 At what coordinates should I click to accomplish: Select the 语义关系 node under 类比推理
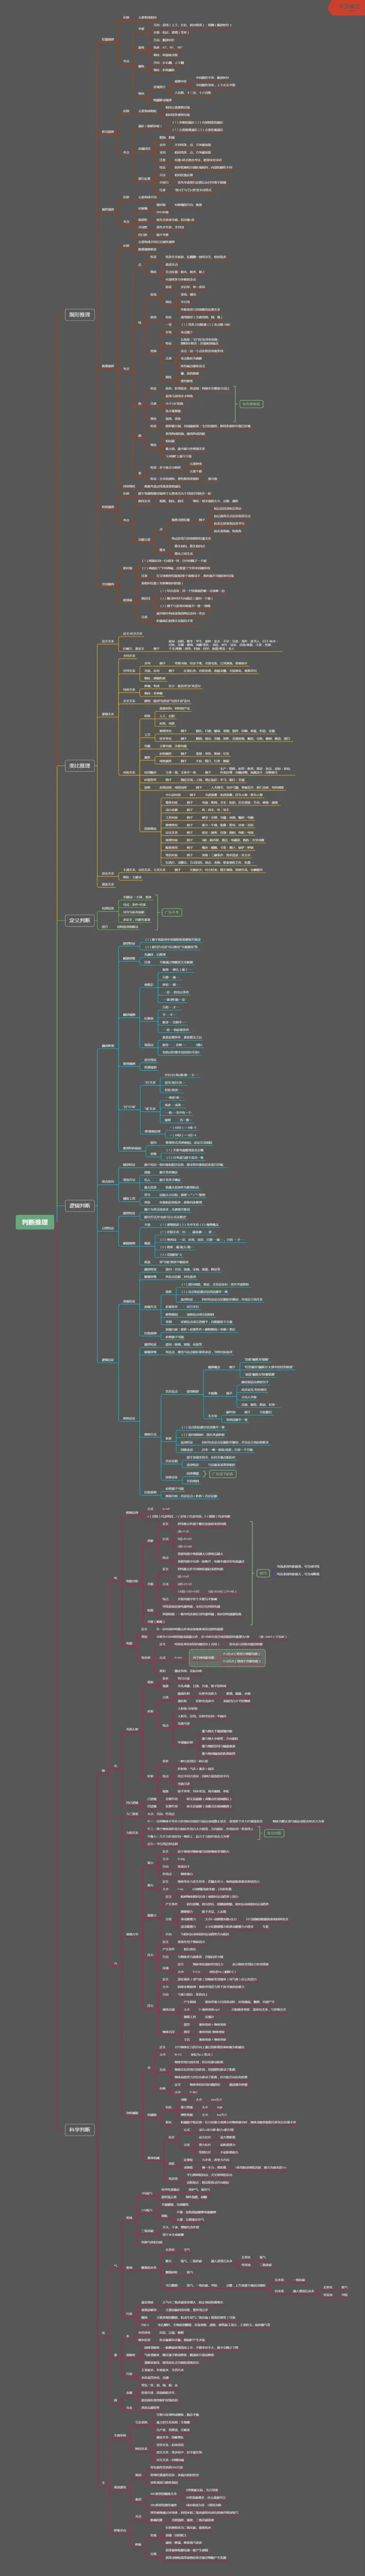(x=107, y=642)
